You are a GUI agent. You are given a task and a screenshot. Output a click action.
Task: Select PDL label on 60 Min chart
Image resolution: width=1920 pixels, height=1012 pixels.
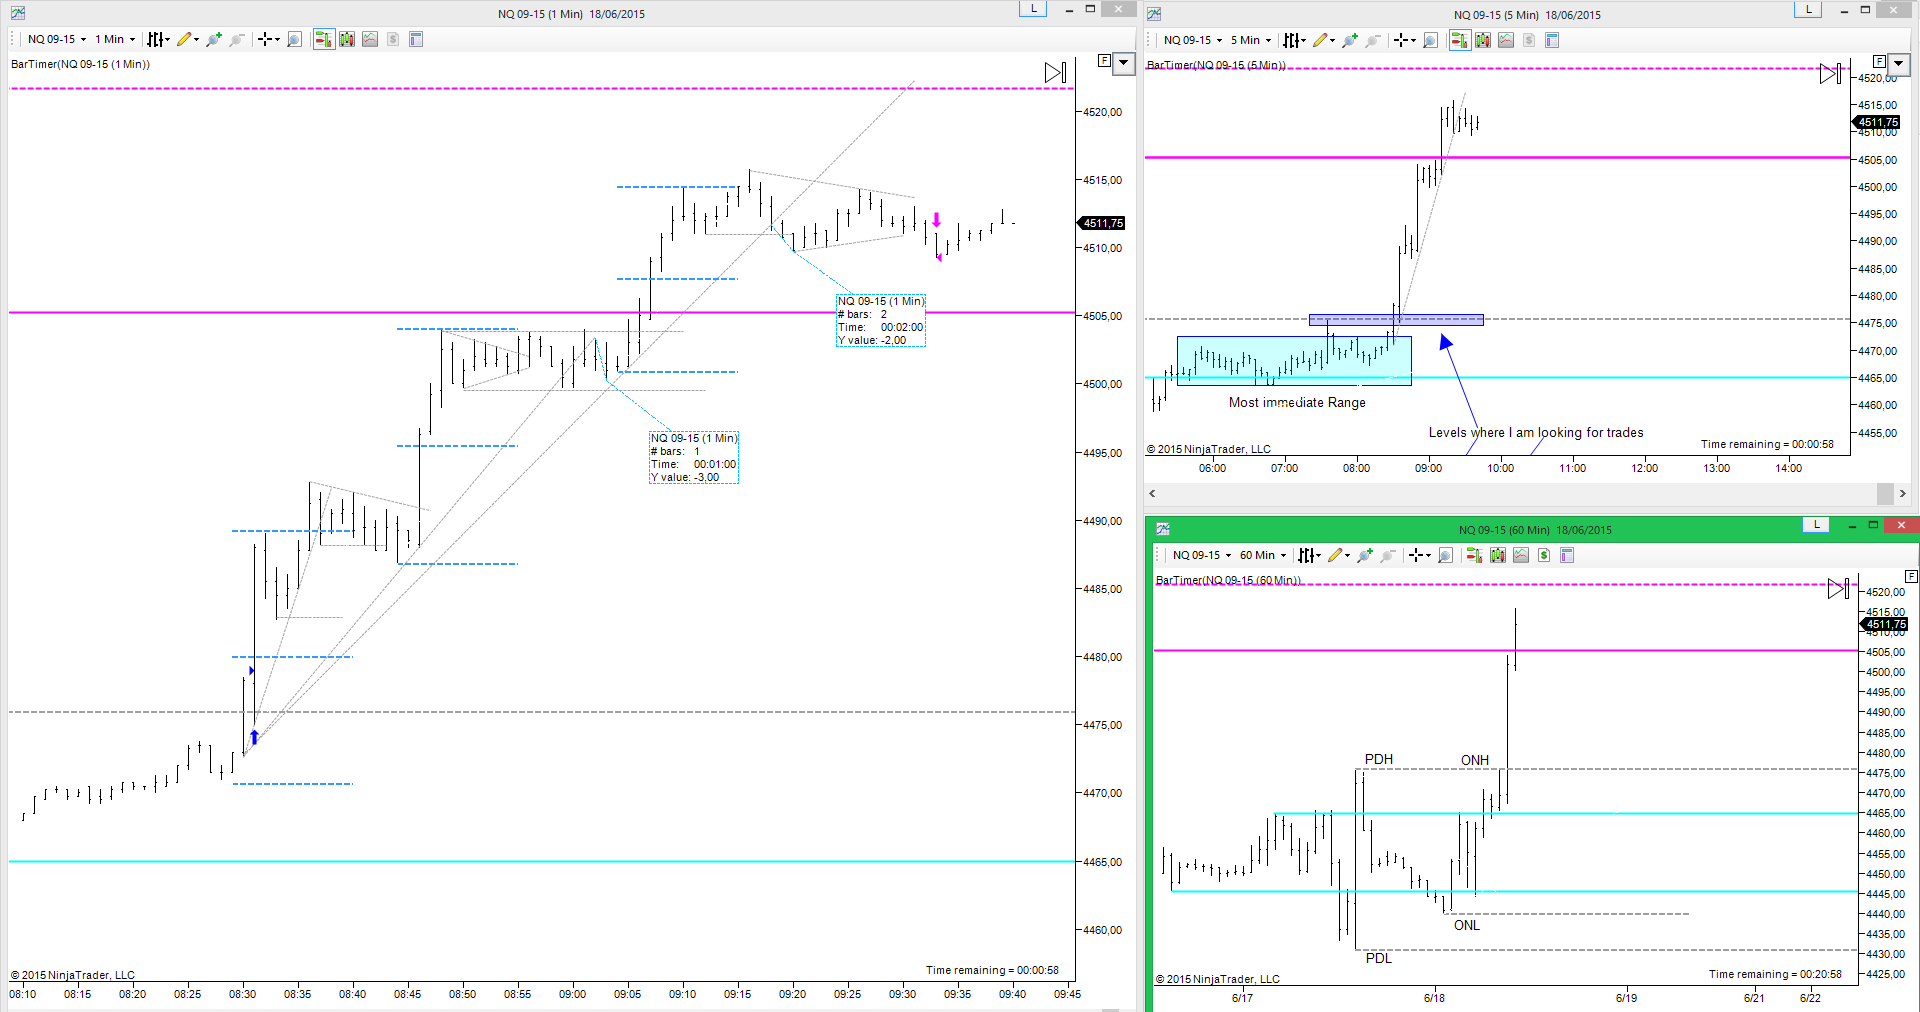[1379, 958]
